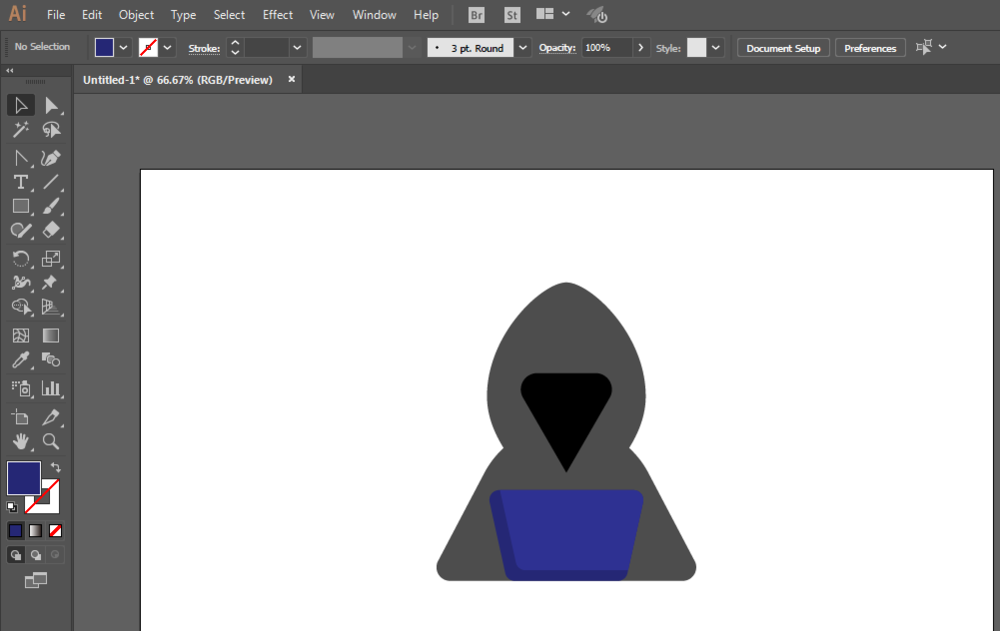Expand the 3 pt. Round brush dropdown
This screenshot has width=1000, height=631.
pos(523,48)
